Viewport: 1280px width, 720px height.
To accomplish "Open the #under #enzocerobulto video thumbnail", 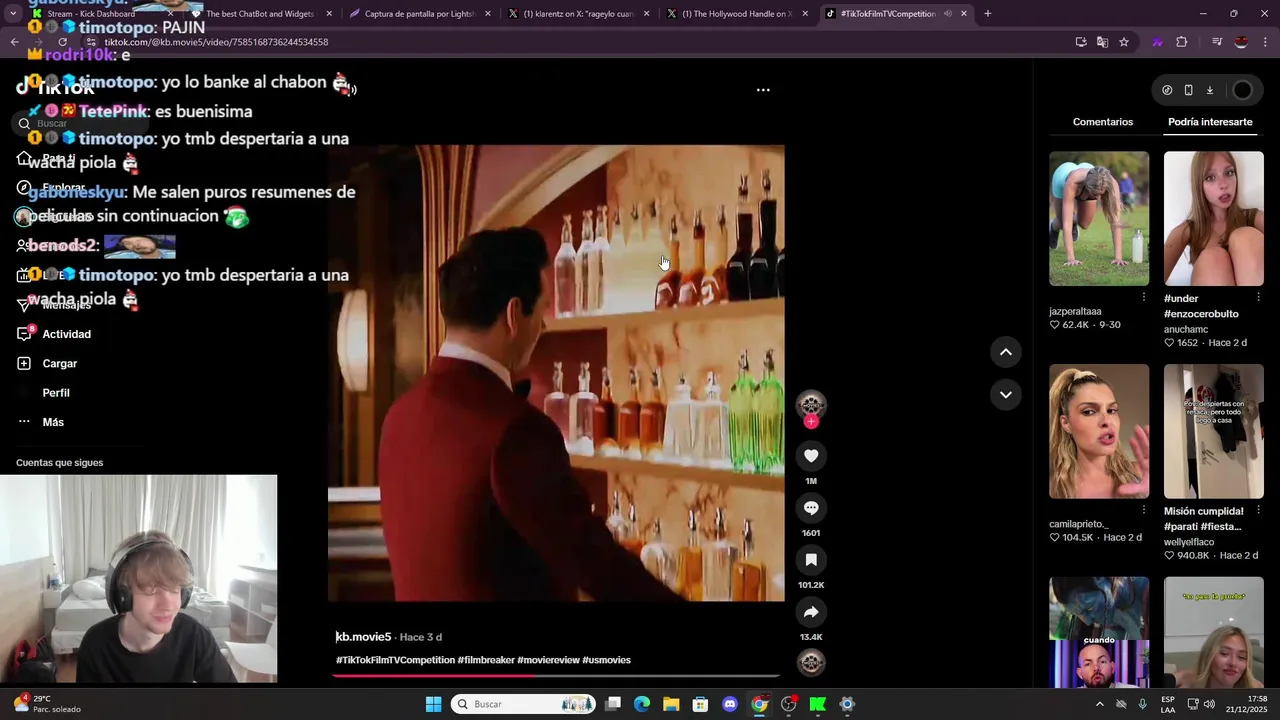I will pos(1214,219).
